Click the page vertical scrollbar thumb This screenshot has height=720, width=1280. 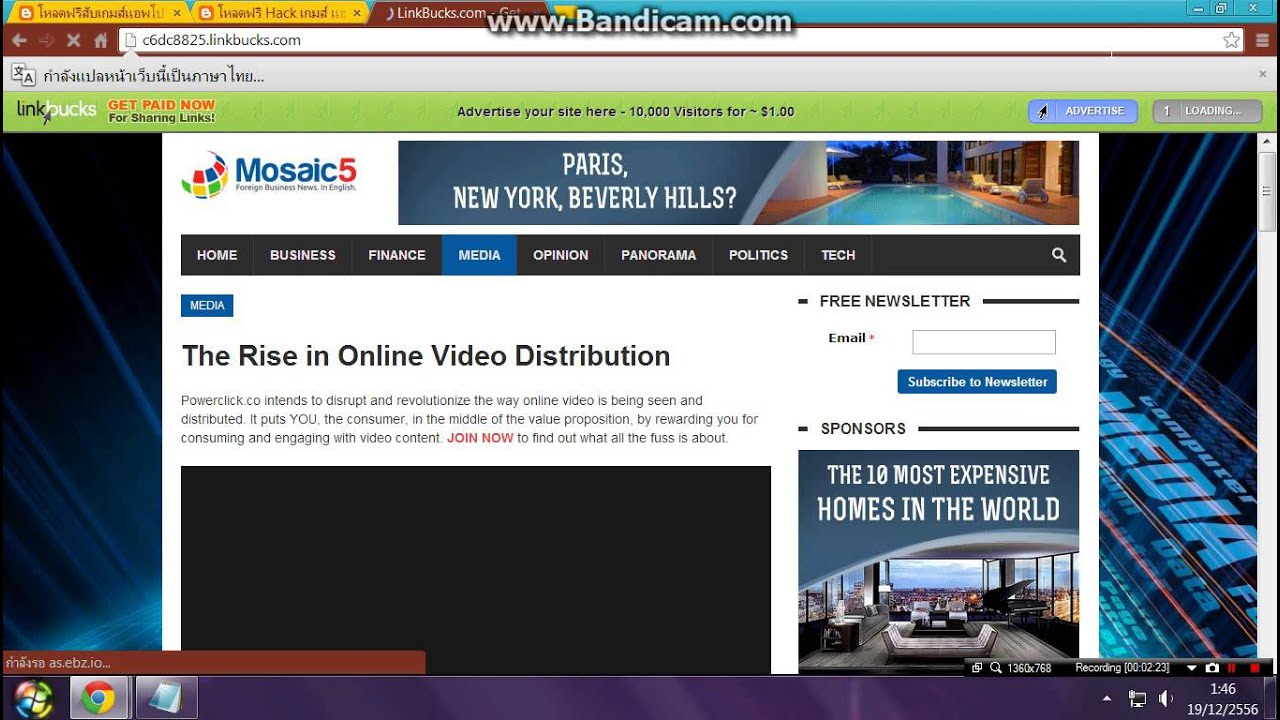click(x=1267, y=190)
